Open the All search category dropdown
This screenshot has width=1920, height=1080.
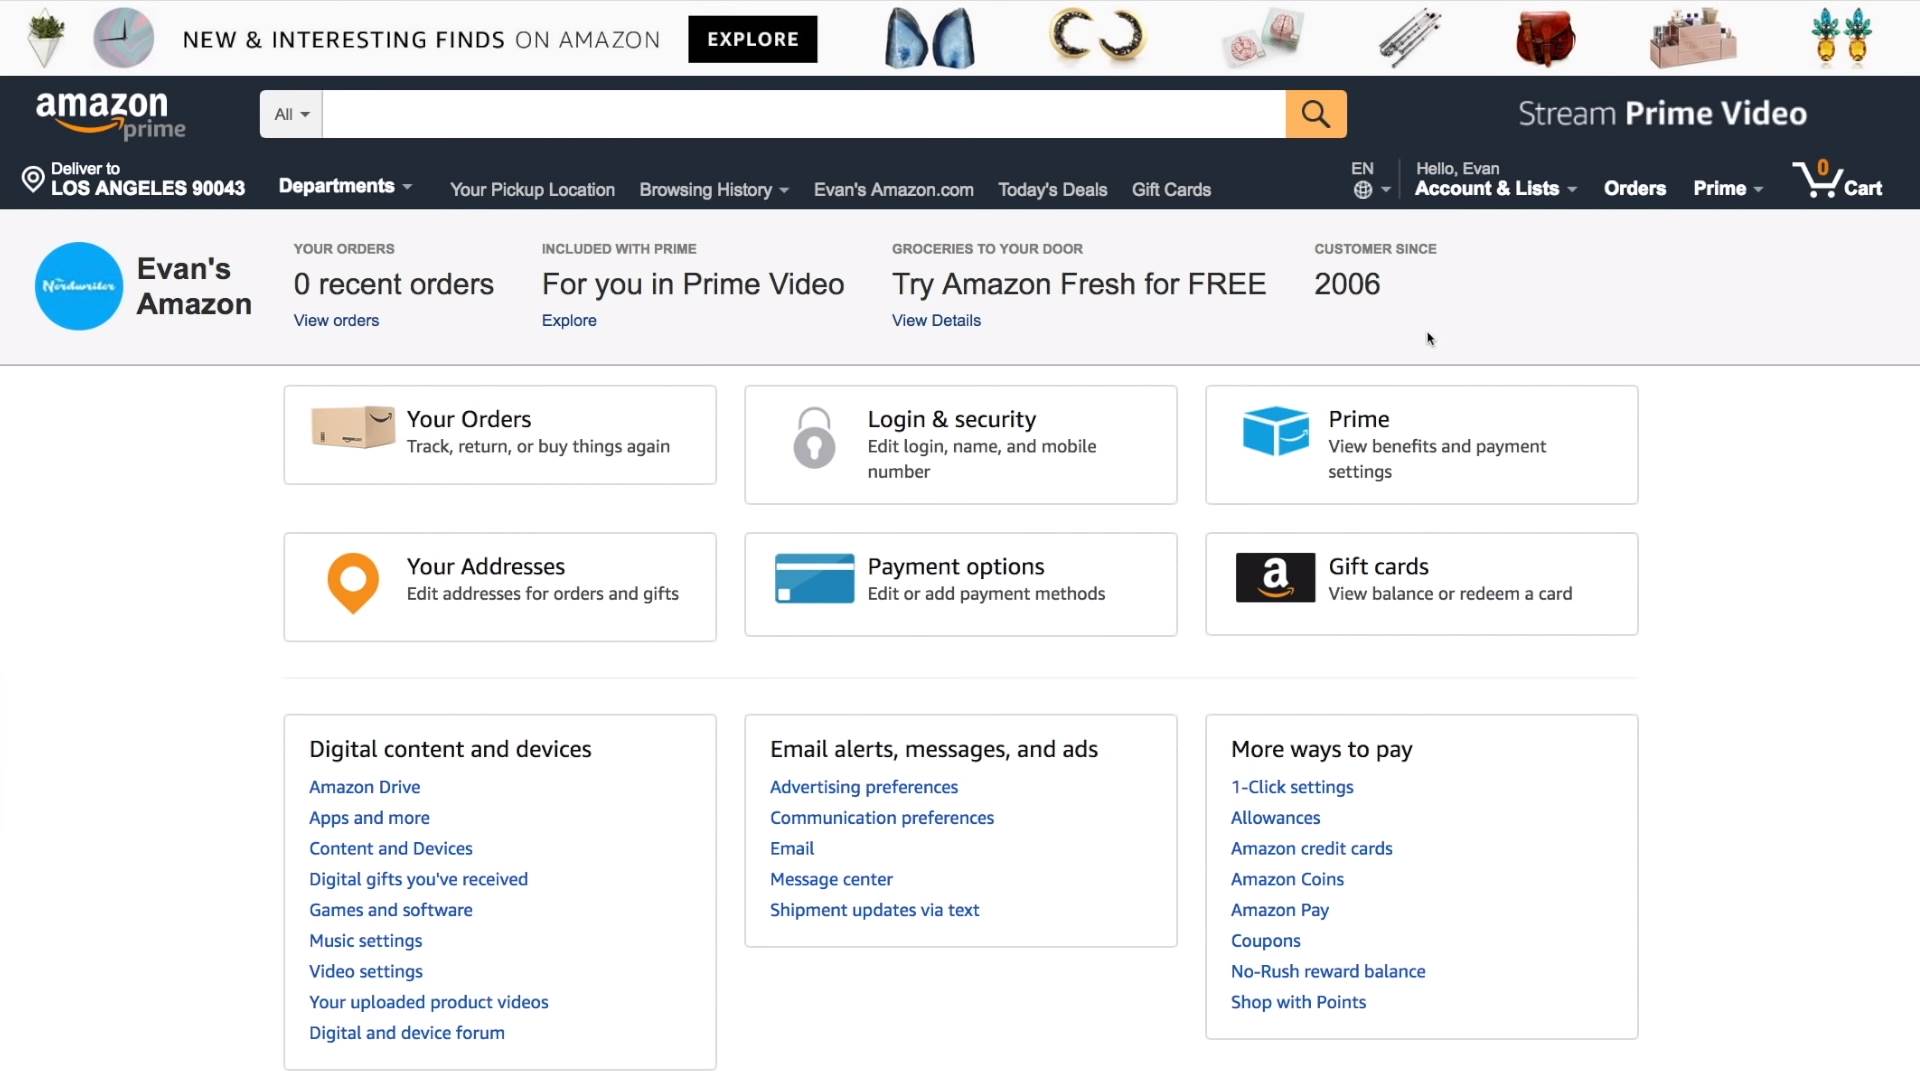[x=291, y=114]
